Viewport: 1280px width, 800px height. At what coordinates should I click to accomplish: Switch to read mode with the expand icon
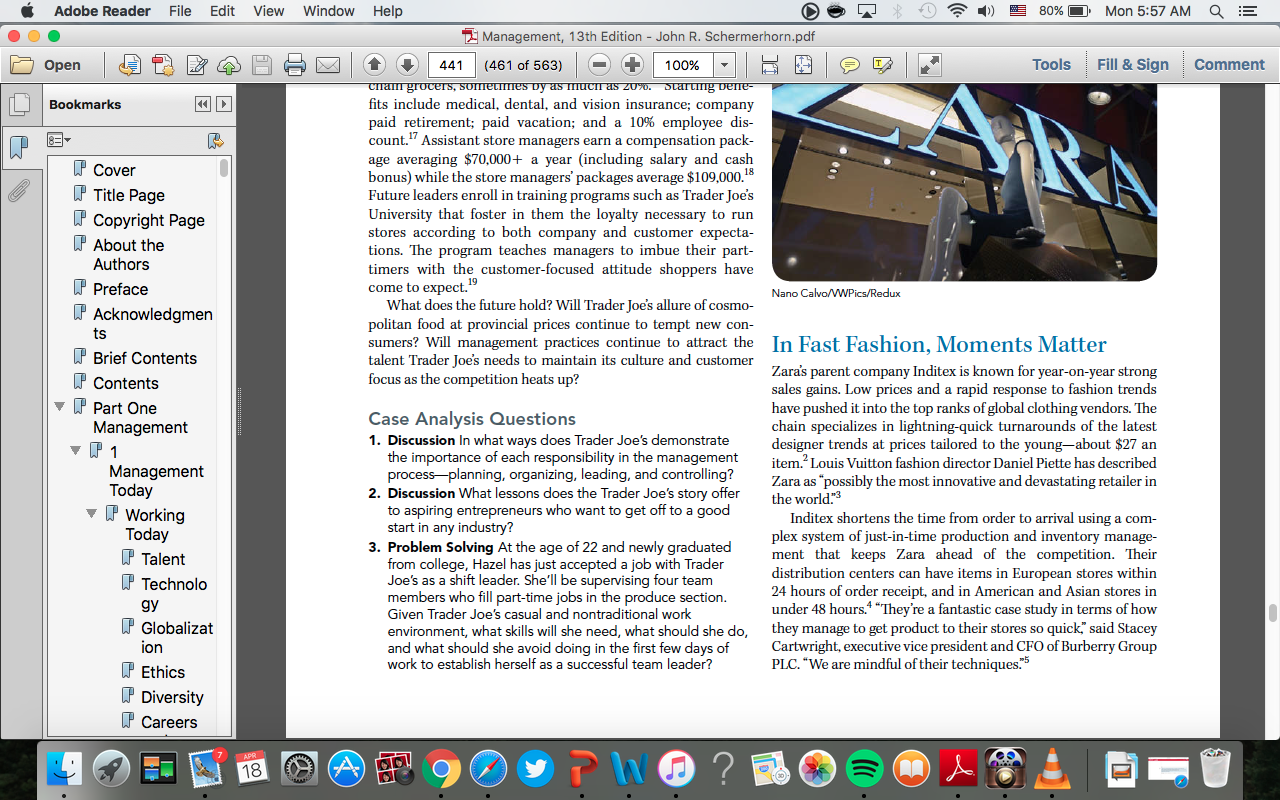pos(929,65)
